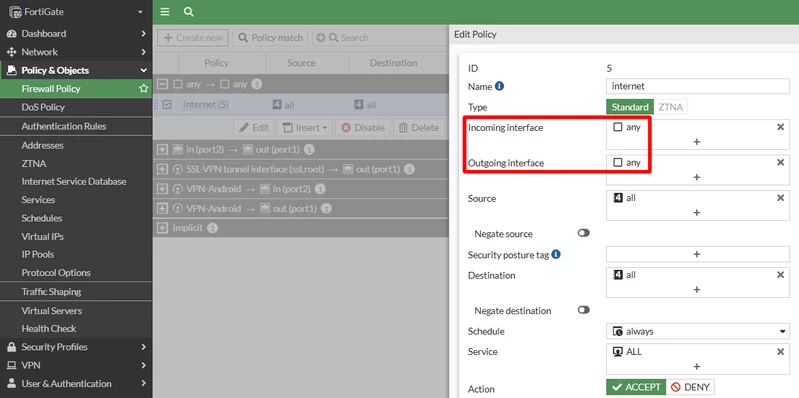Click the Disable policy button
Image resolution: width=799 pixels, height=398 pixels.
click(362, 128)
